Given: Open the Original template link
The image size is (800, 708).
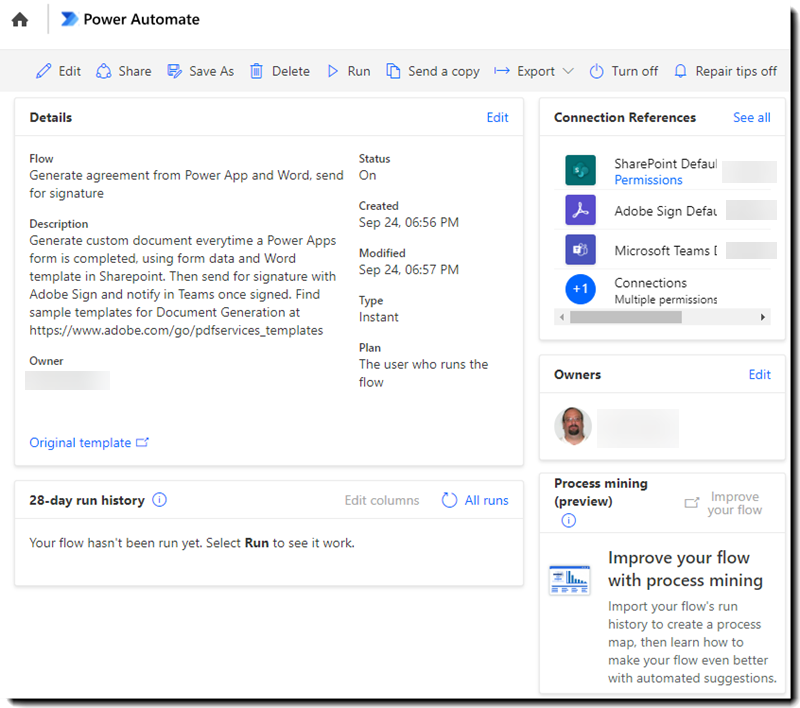Looking at the screenshot, I should (x=82, y=442).
